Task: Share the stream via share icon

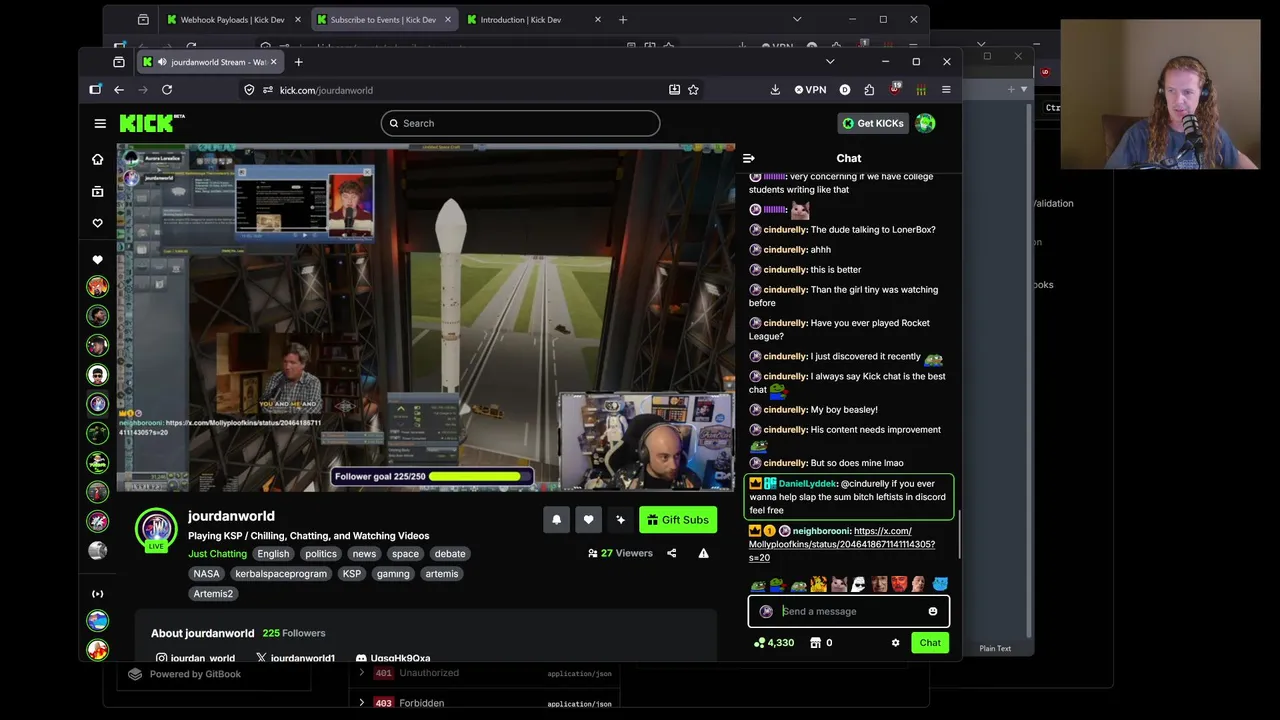Action: (672, 553)
